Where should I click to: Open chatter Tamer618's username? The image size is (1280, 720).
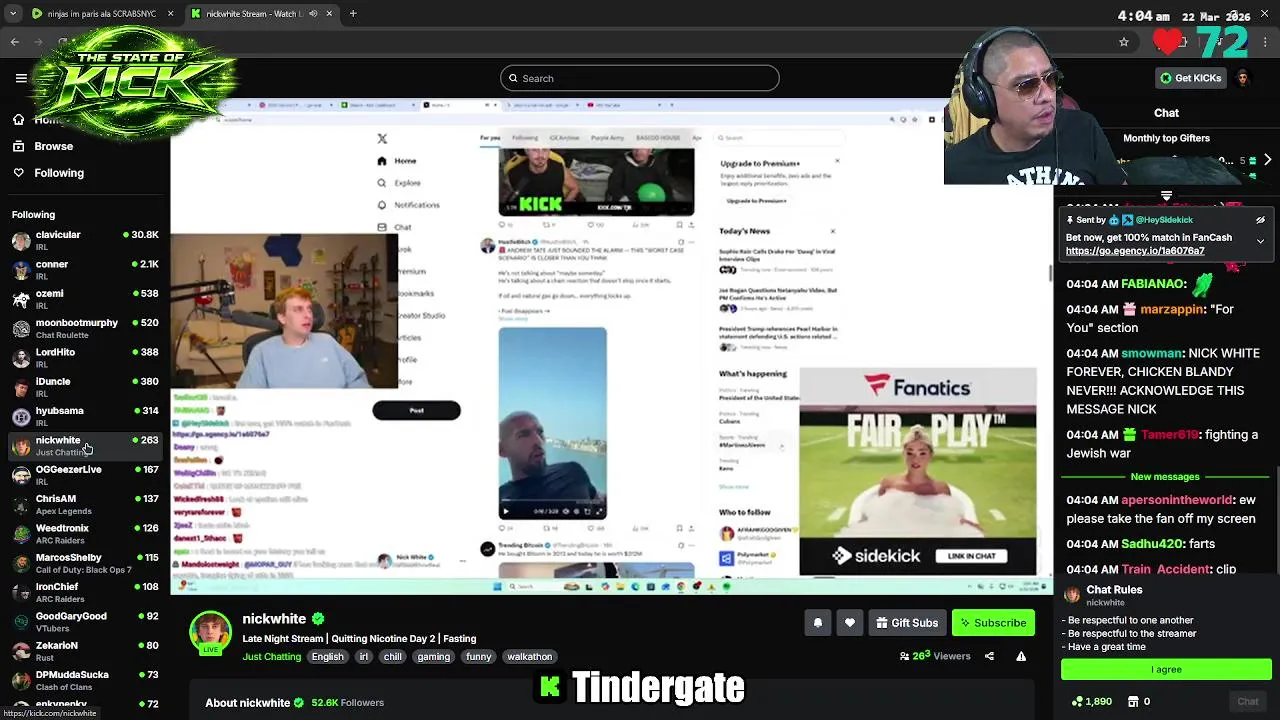pos(1170,435)
